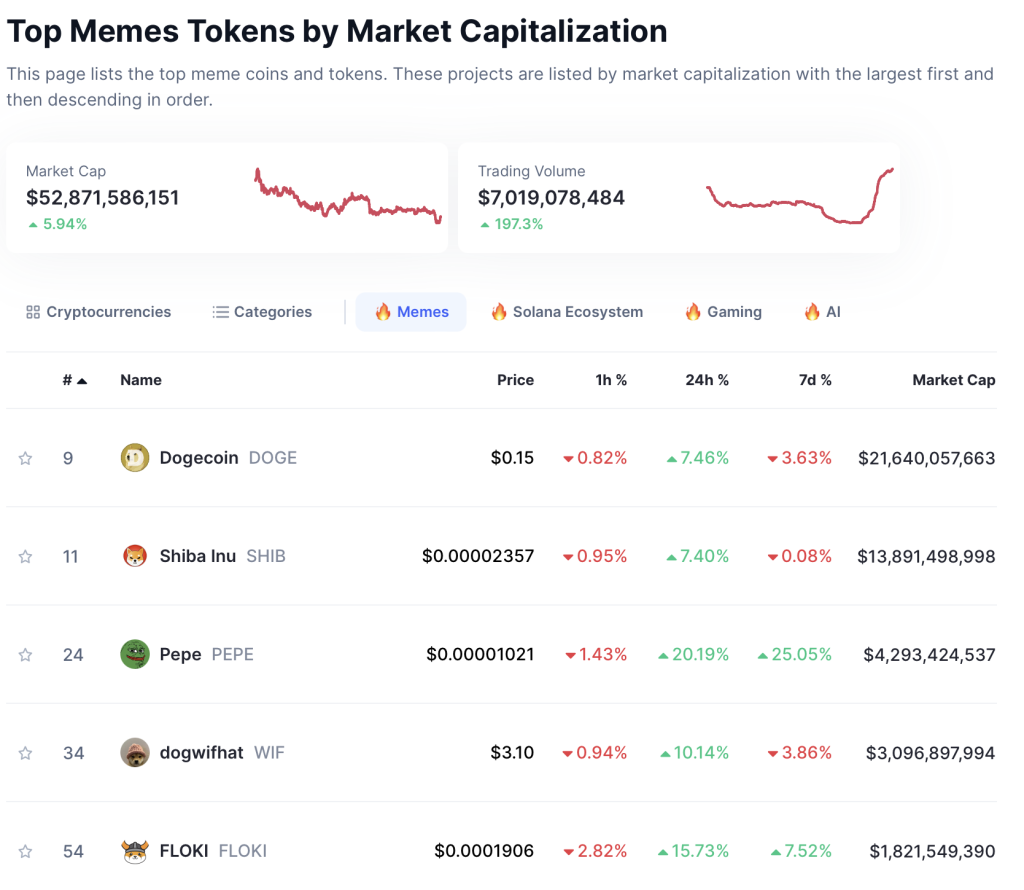This screenshot has width=1024, height=890.
Task: Select the Cryptocurrencies grid icon
Action: [33, 311]
